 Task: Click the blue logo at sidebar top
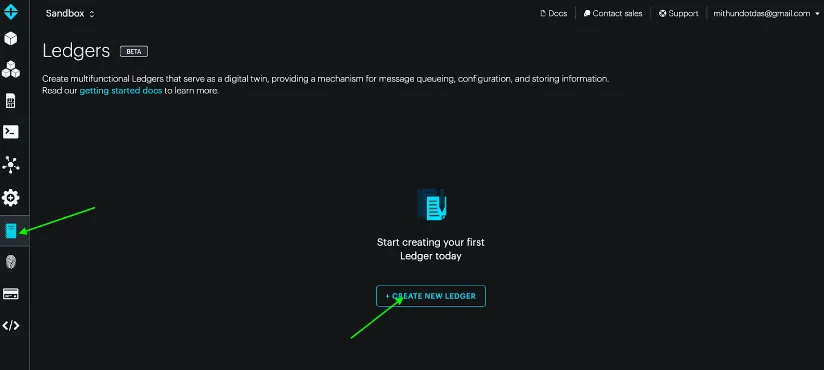[11, 12]
